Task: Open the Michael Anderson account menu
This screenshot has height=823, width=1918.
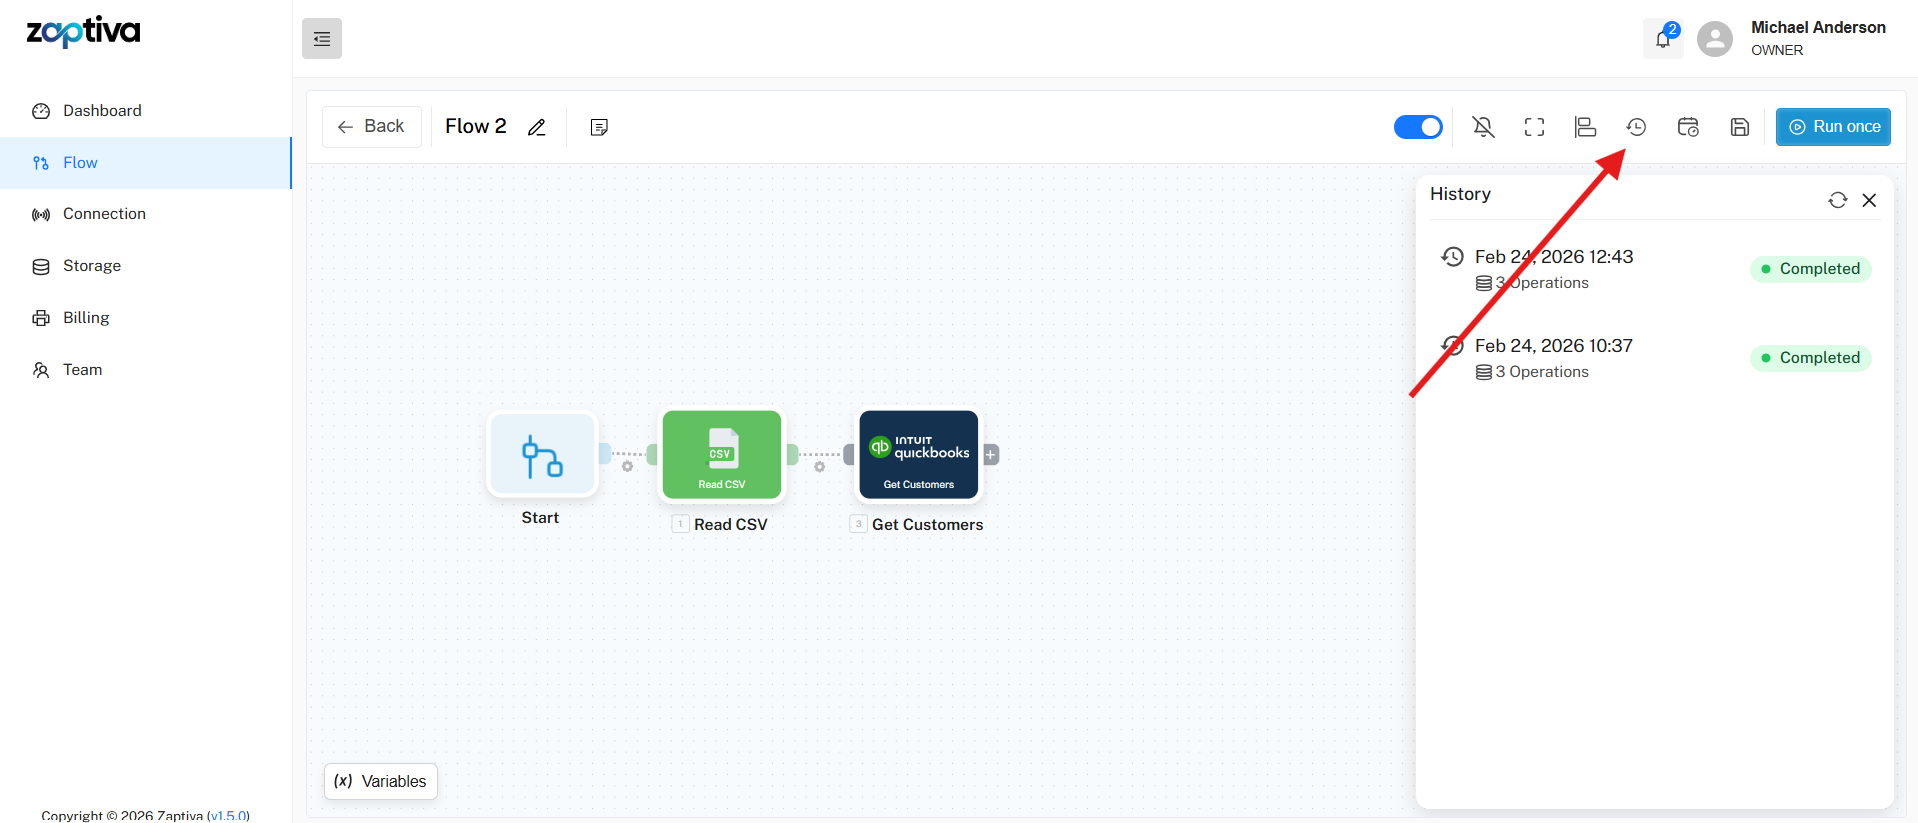Action: pyautogui.click(x=1791, y=39)
